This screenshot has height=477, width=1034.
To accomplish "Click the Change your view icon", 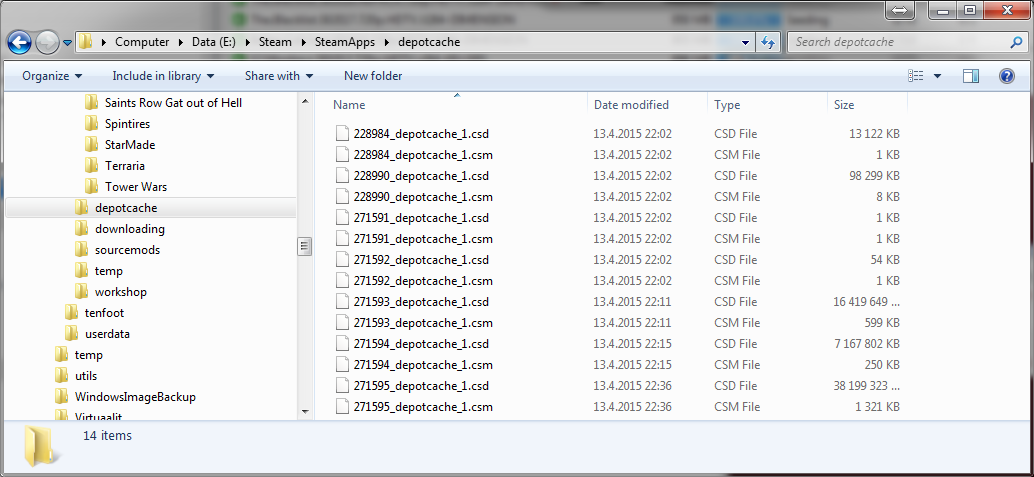I will tap(915, 76).
